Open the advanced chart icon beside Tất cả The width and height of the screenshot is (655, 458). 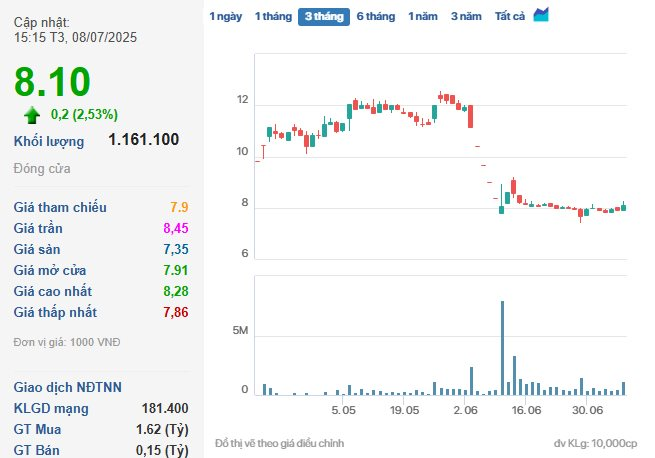541,15
